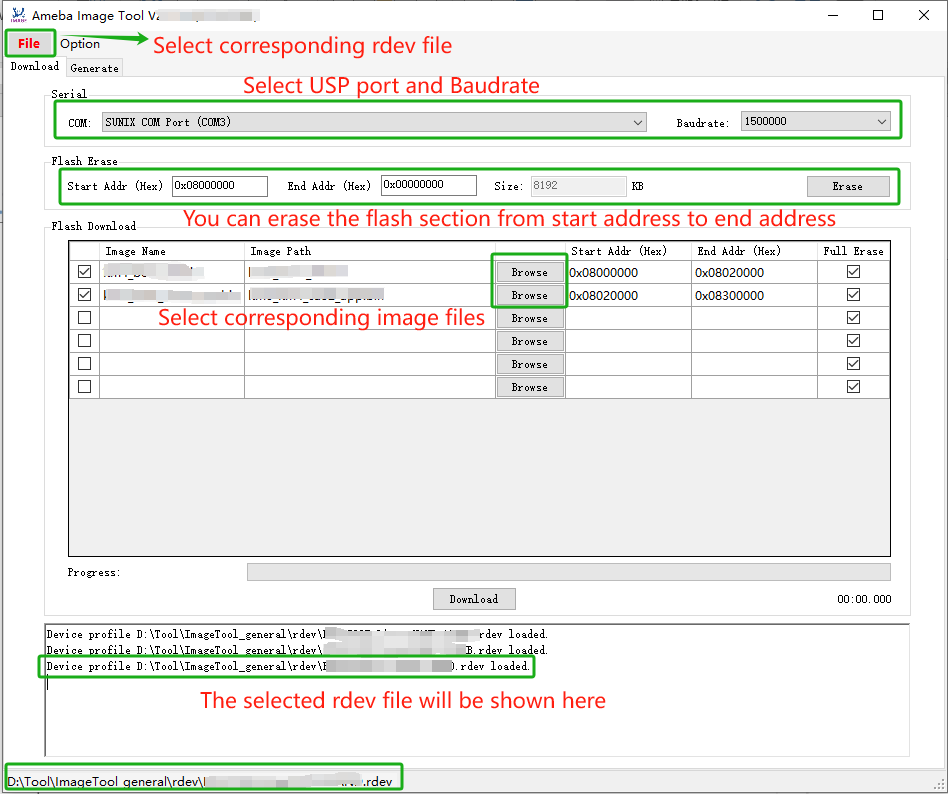Click Browse for the second image row
This screenshot has width=948, height=794.
point(530,295)
